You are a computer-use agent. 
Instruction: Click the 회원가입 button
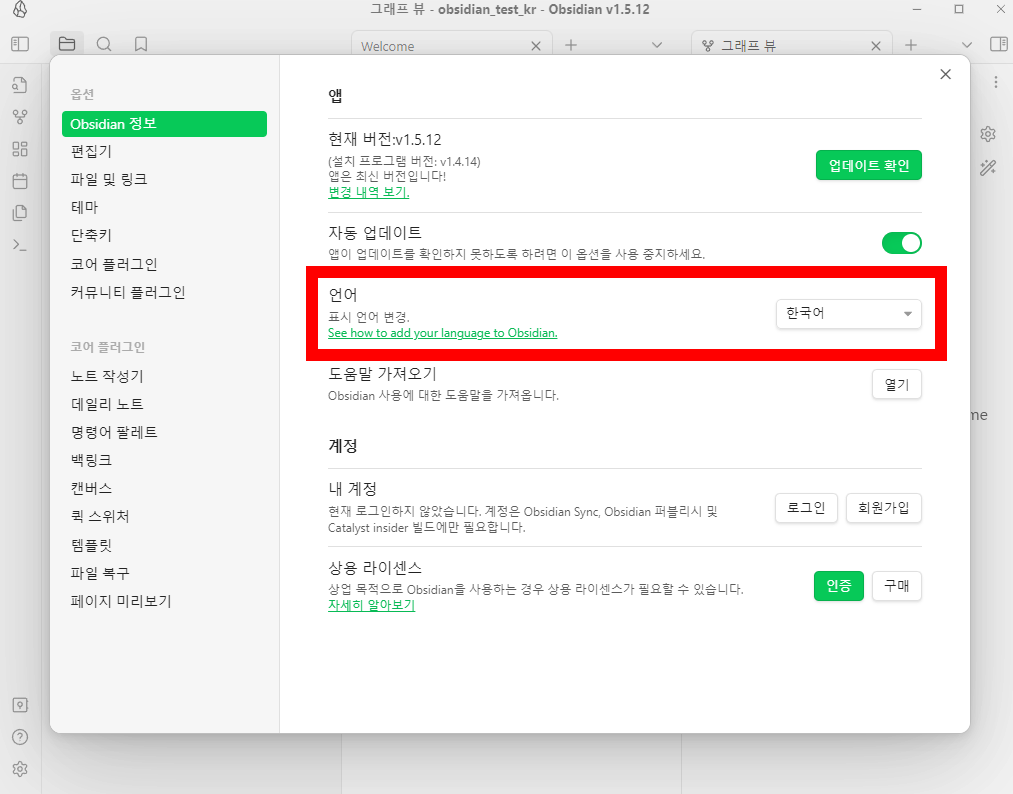tap(884, 508)
